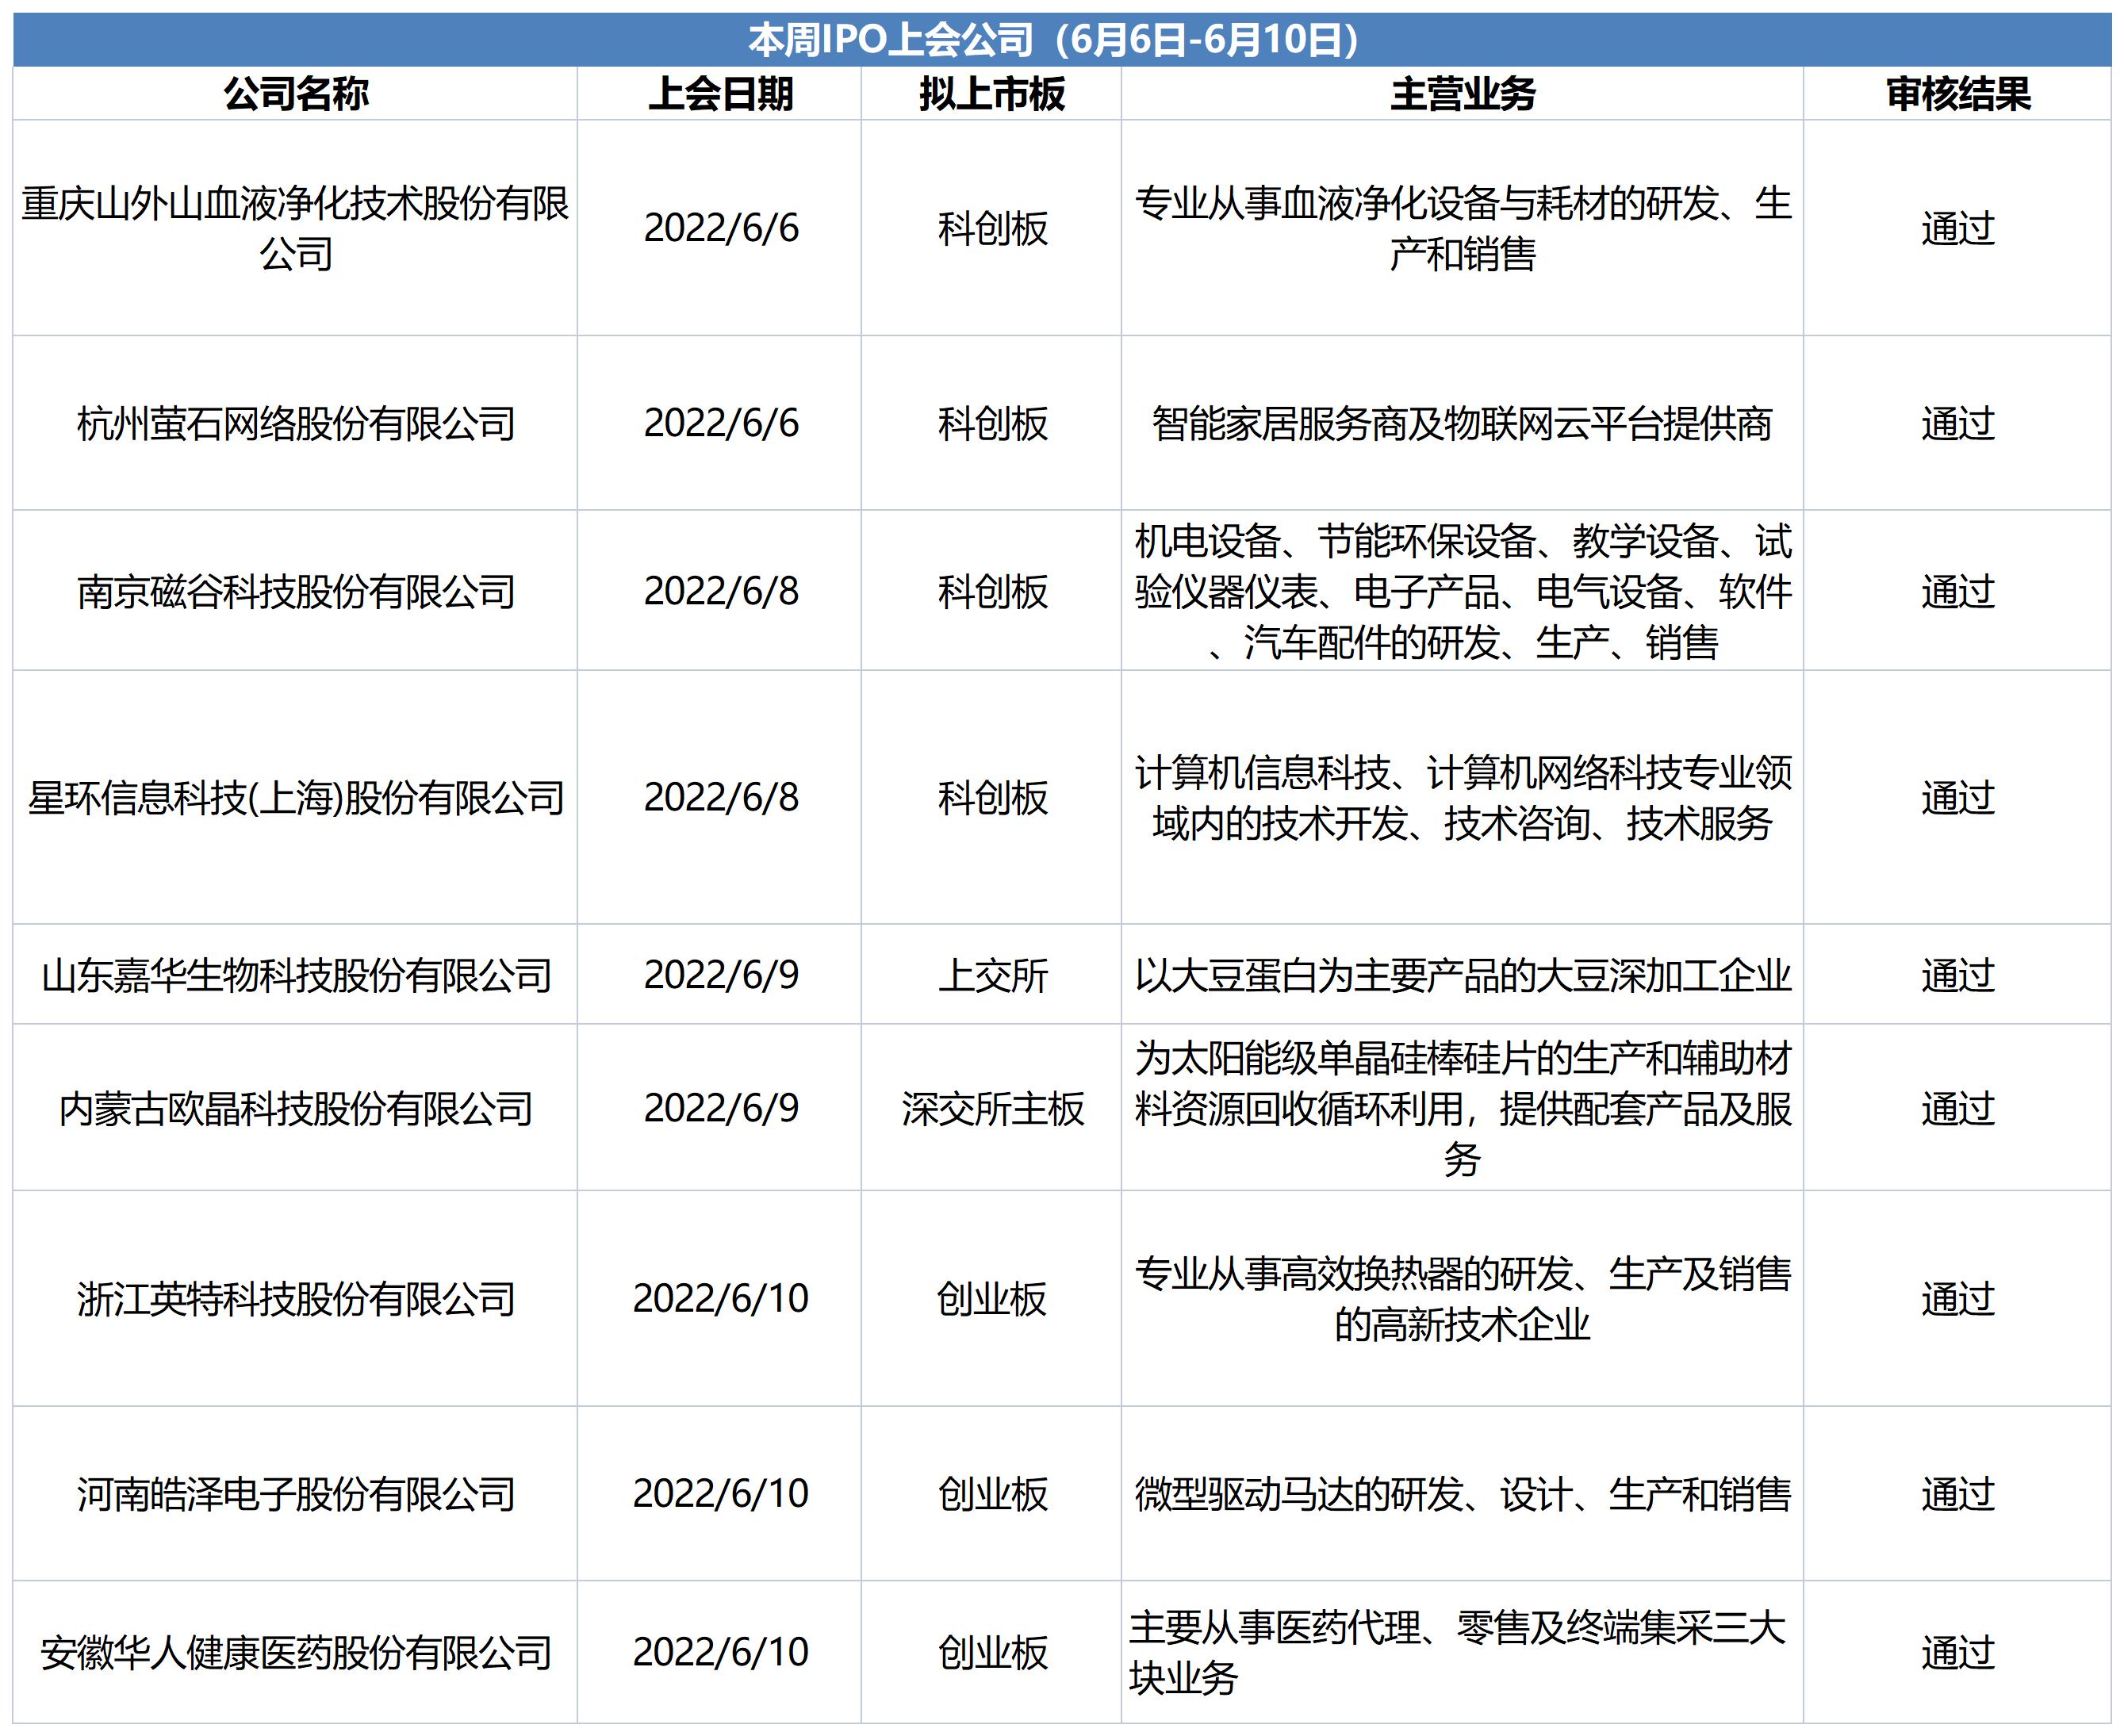2124x1736 pixels.
Task: Click 通过 result for 杭州萤石网络 row
Action: (x=1958, y=424)
